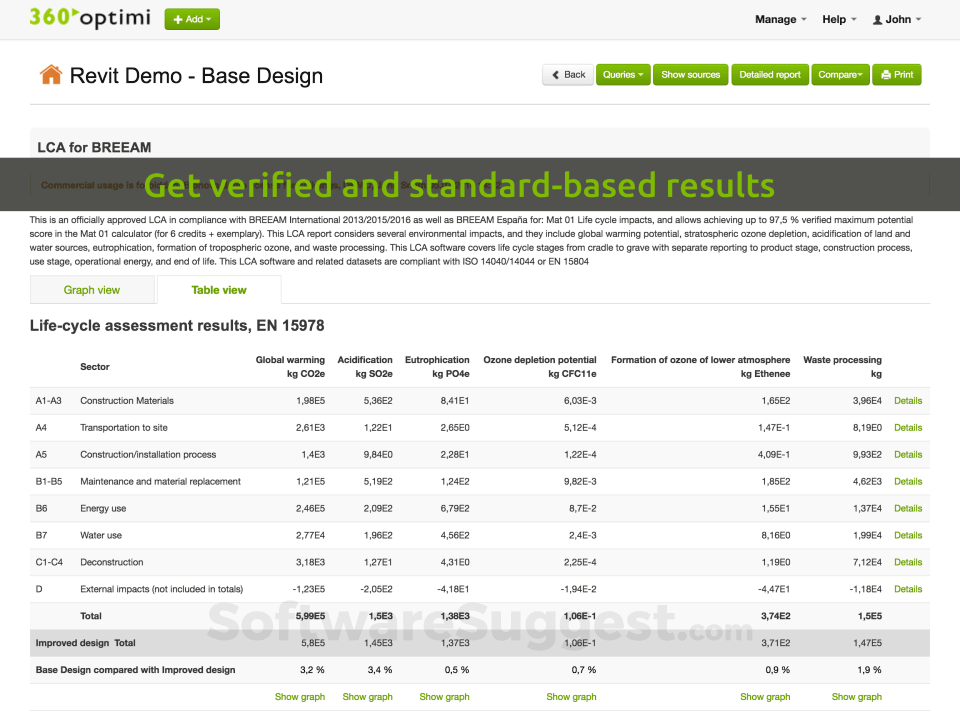The image size is (960, 720).
Task: Show graph for Waste processing column
Action: coord(856,696)
